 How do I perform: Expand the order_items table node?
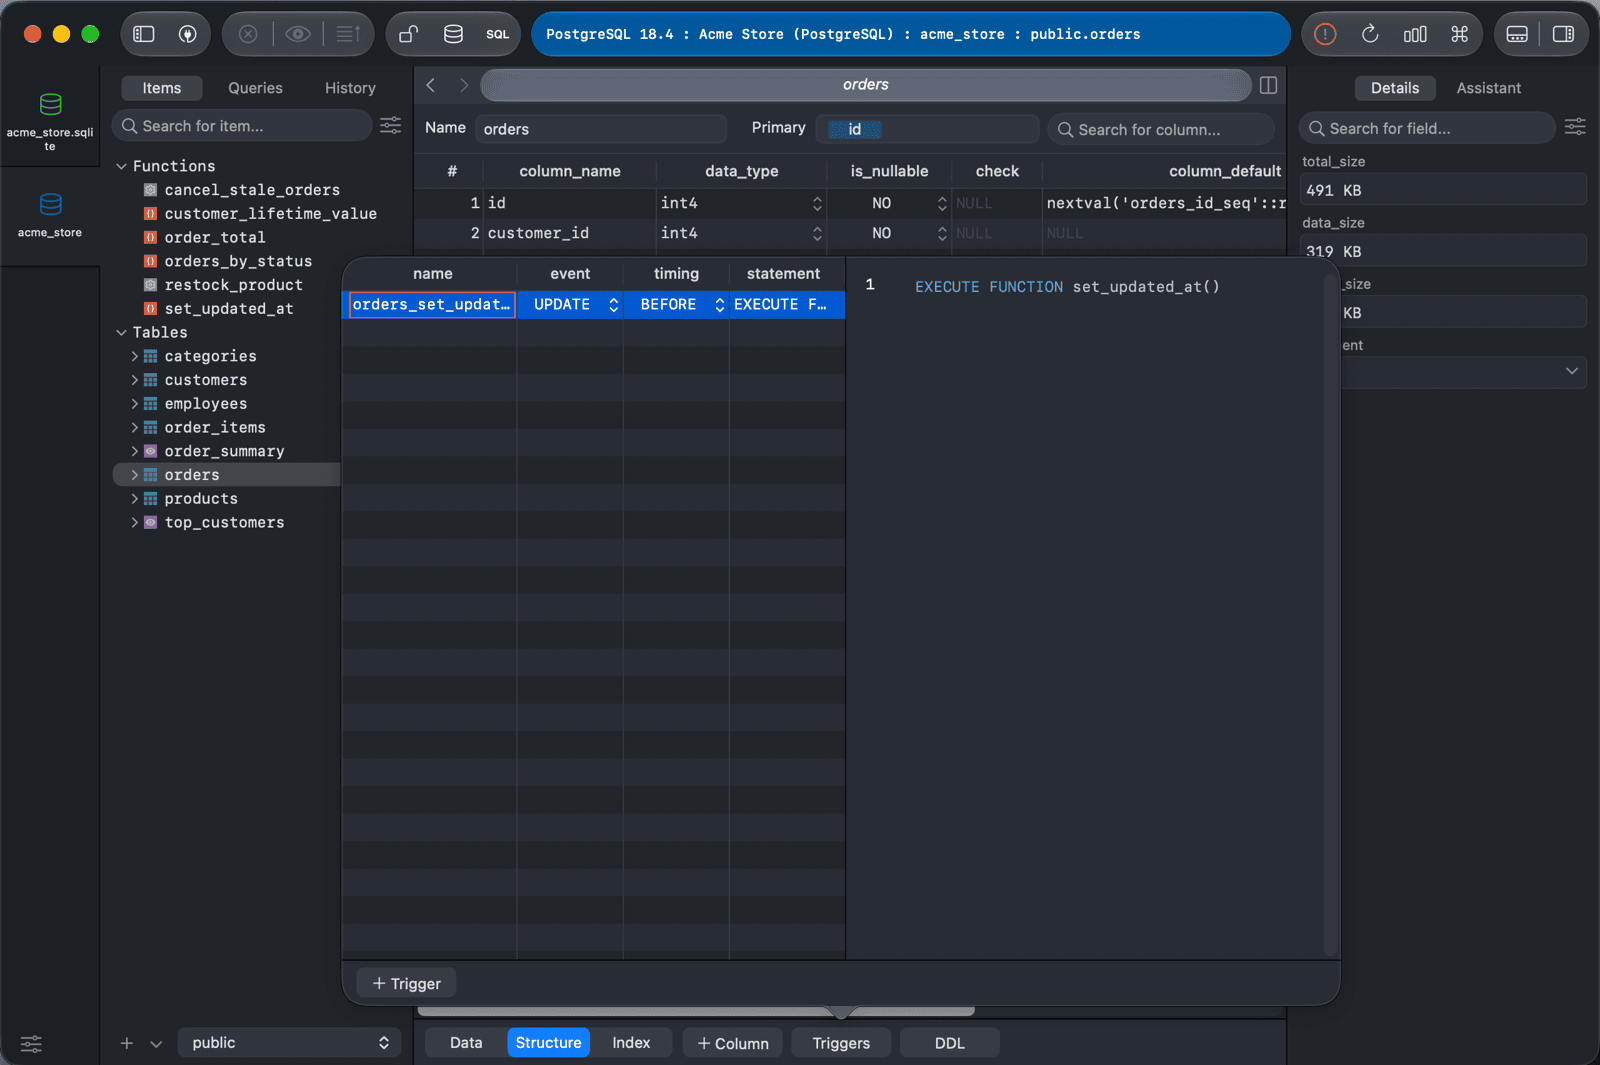(x=135, y=427)
